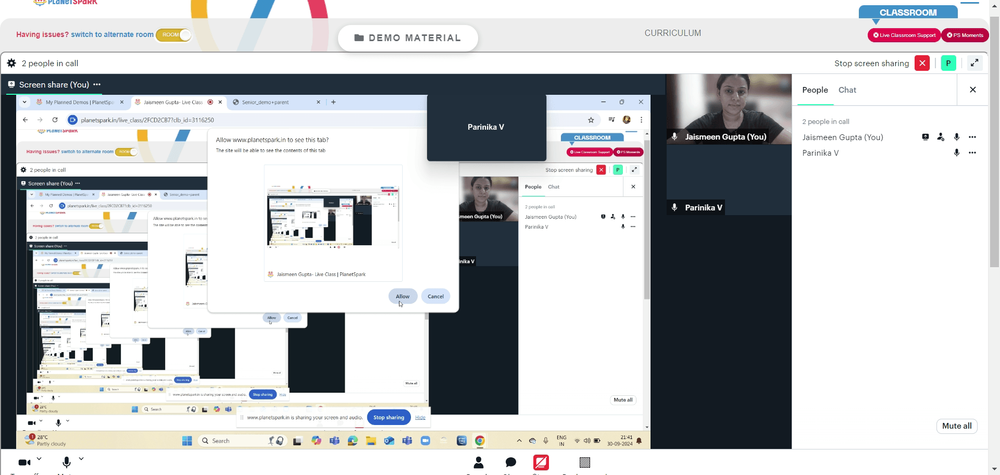Click '2 people in call' header text
1000x475 pixels.
pyautogui.click(x=50, y=63)
